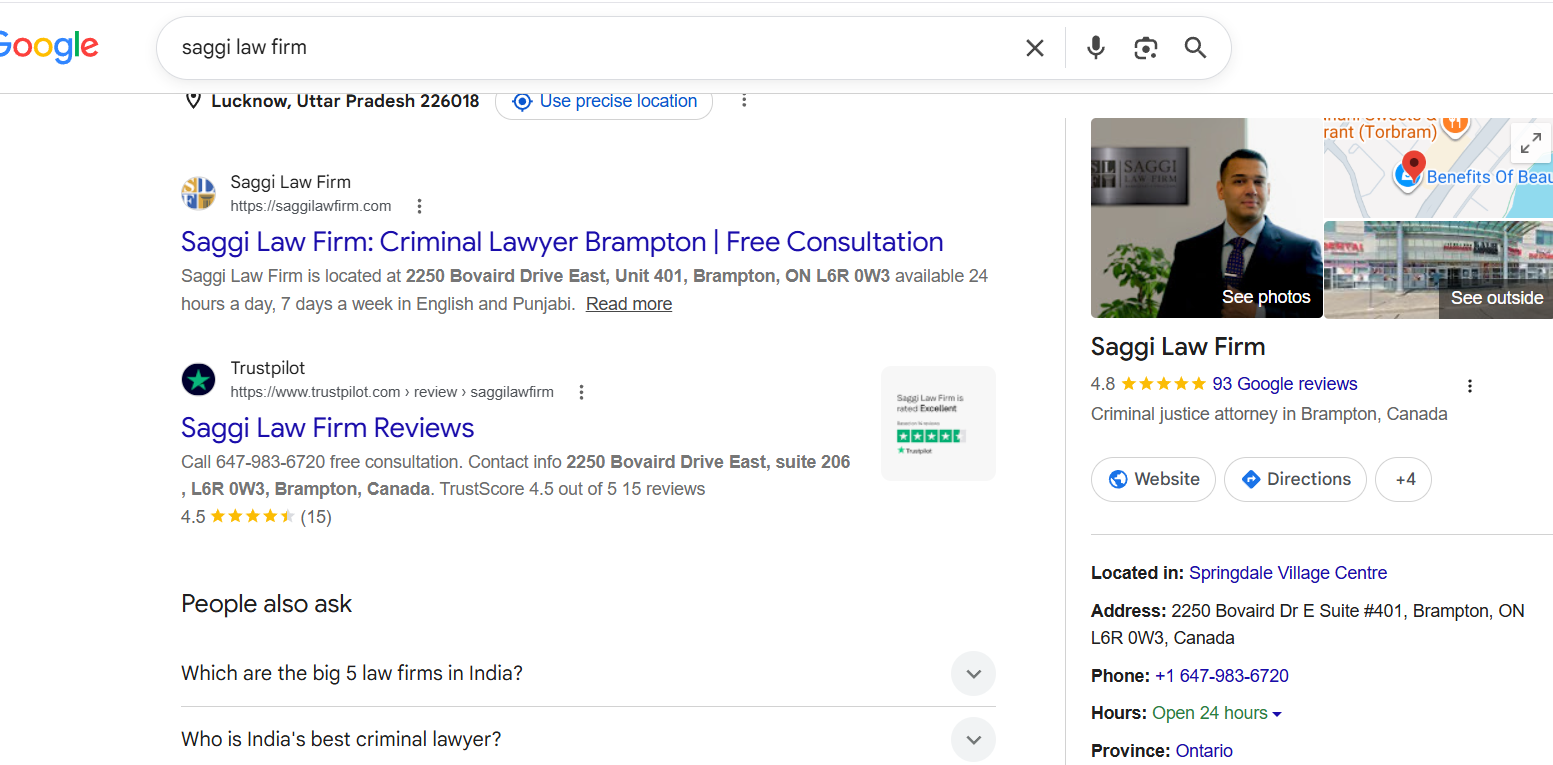1553x765 pixels.
Task: Click the +4 more actions button
Action: (1403, 480)
